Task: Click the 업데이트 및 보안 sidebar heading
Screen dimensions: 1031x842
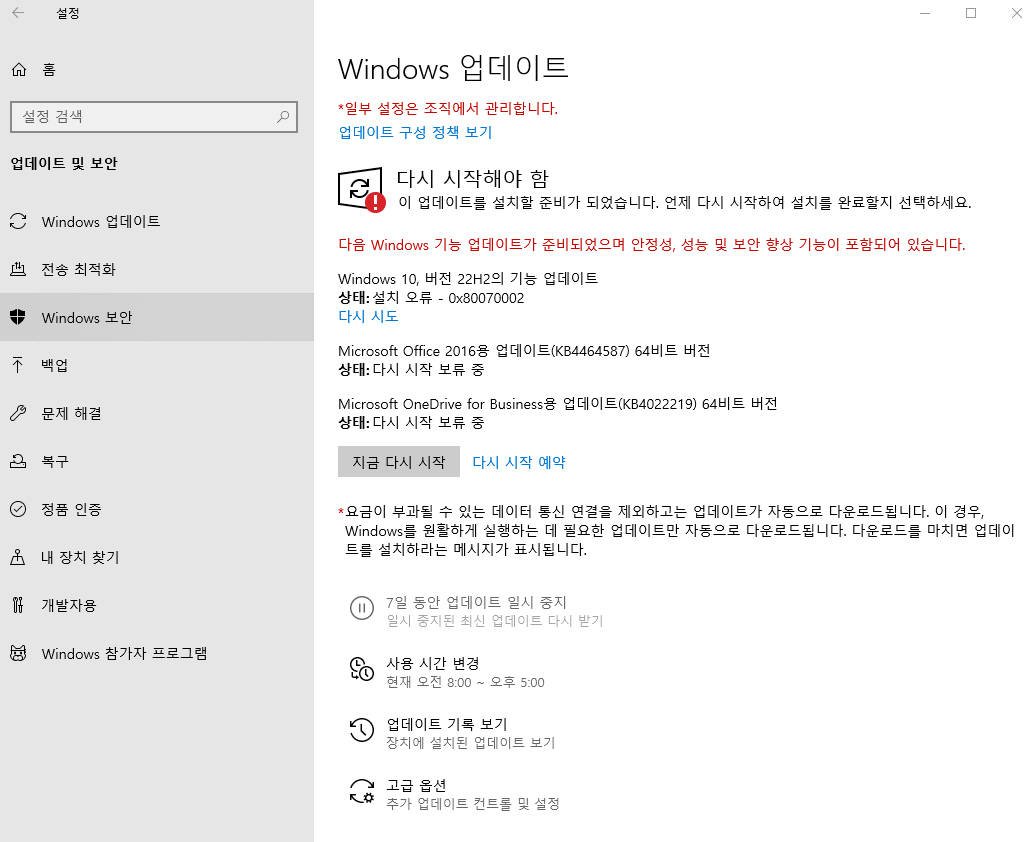Action: coord(64,164)
